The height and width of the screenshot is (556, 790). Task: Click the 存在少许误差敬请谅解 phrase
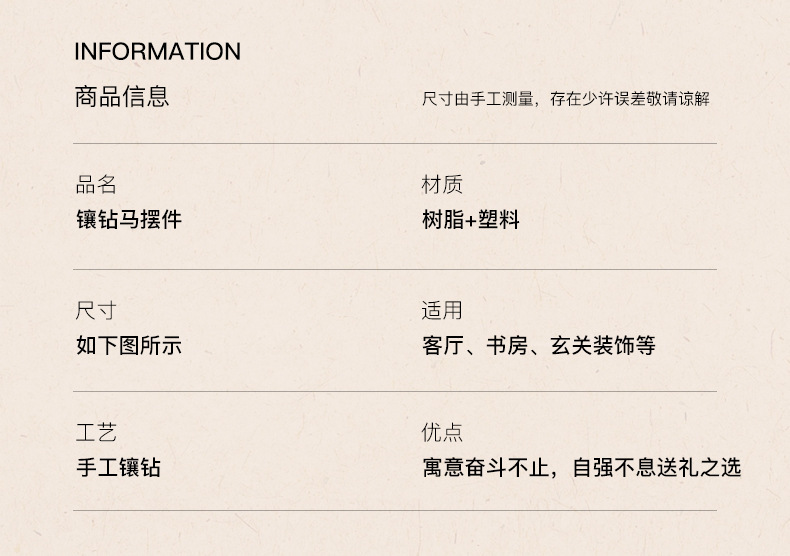point(630,99)
